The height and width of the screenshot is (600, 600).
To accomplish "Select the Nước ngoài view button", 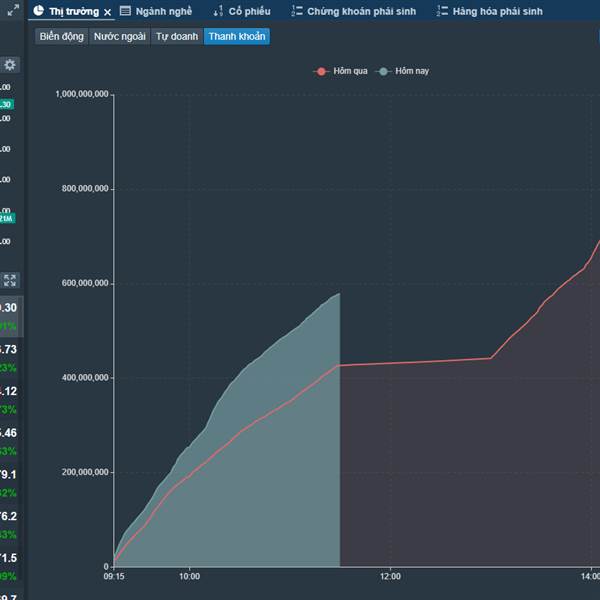I will pos(119,36).
